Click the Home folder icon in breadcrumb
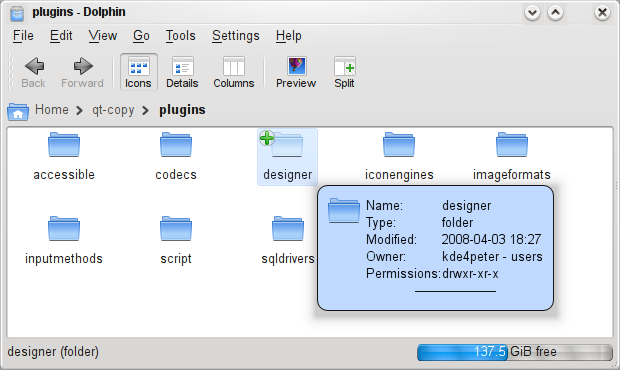 point(18,111)
